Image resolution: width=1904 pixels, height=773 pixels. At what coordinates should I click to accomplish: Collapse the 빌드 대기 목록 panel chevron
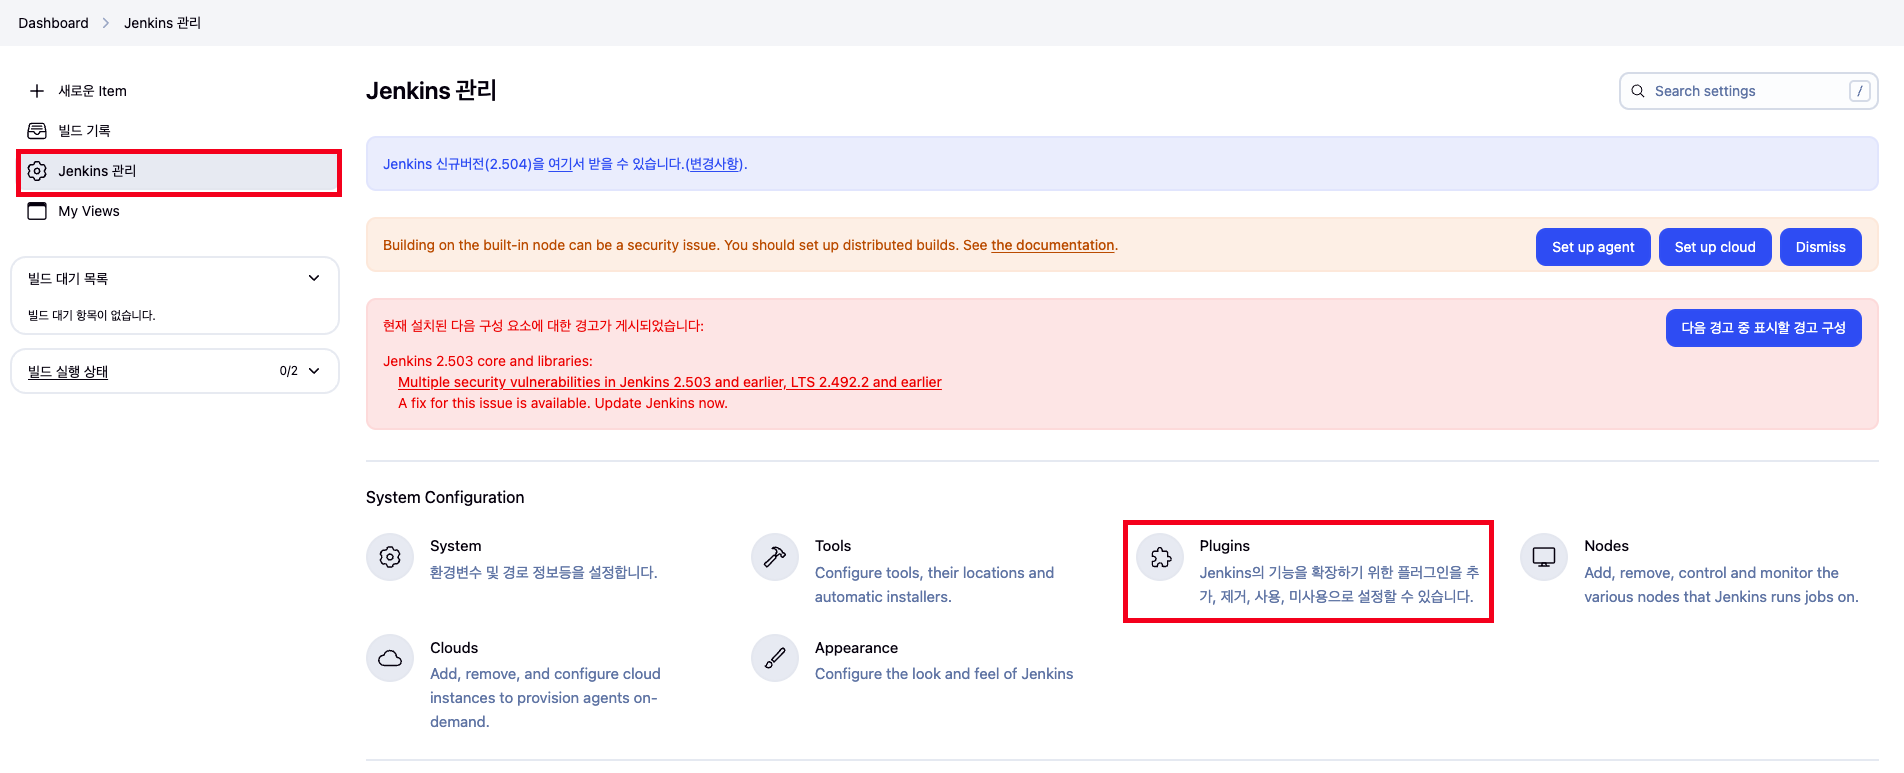click(x=314, y=278)
